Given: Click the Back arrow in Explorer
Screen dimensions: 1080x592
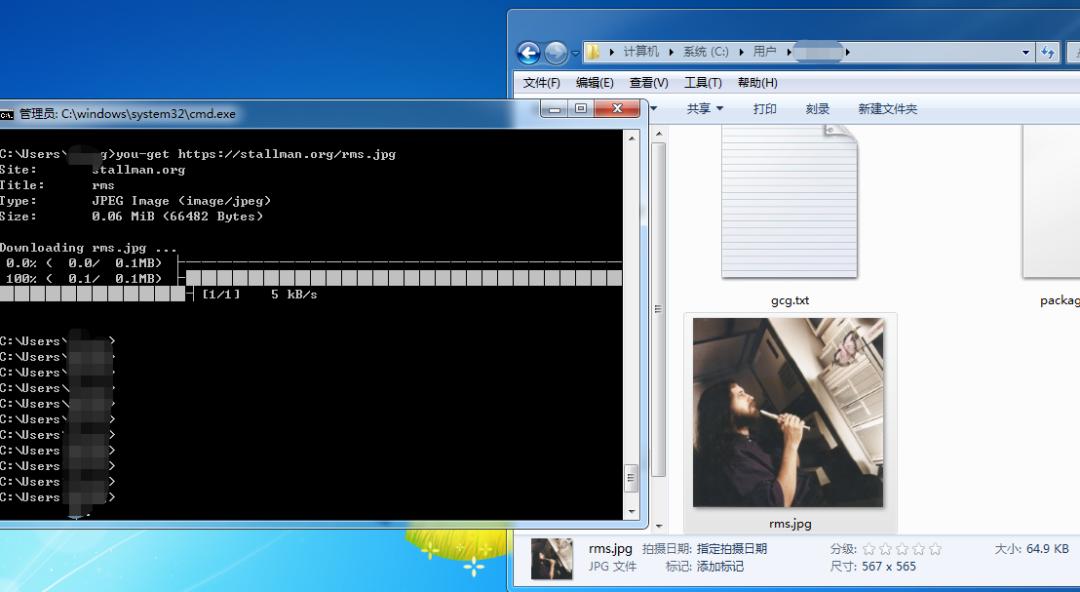Looking at the screenshot, I should pos(529,53).
